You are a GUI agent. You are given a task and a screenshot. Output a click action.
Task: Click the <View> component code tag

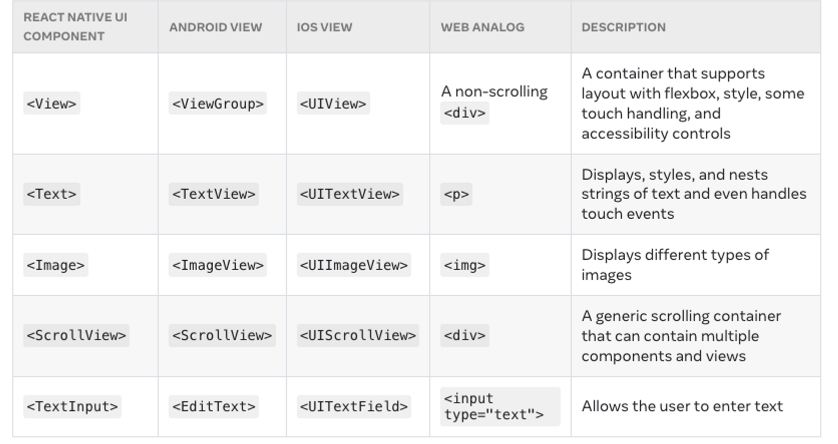[x=52, y=103]
